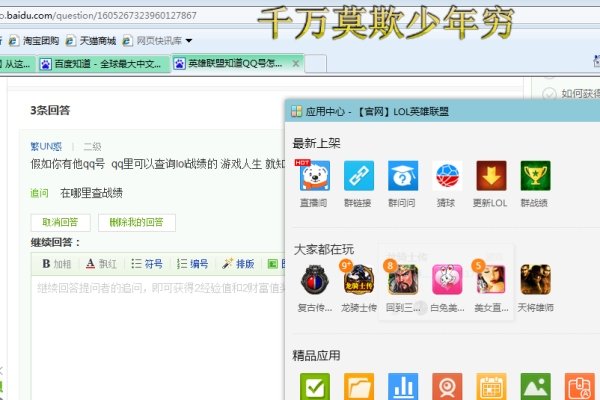This screenshot has height=400, width=600.
Task: Click the green image insert toolbar icon
Action: click(x=272, y=264)
